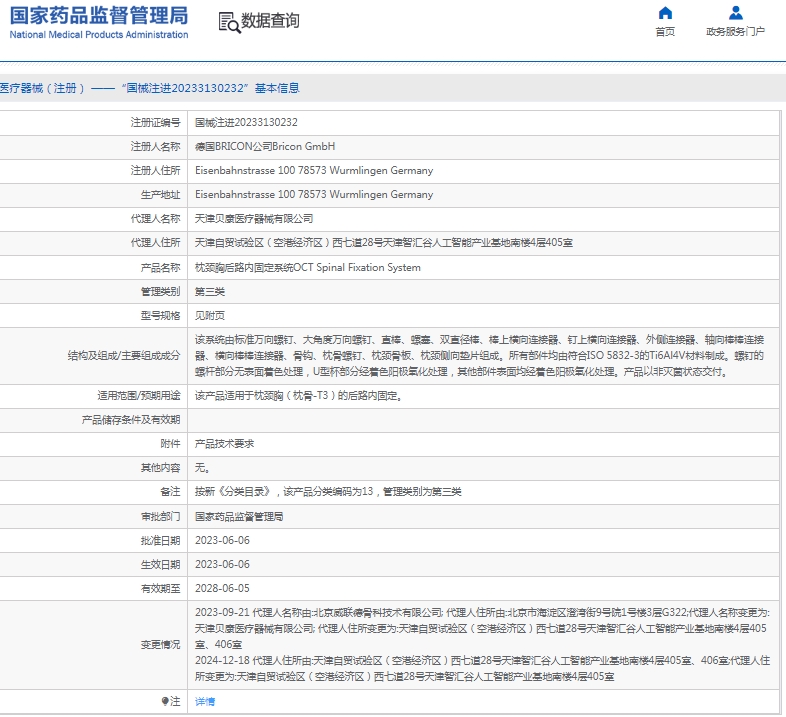Click the 代理人住所 address value
Image resolution: width=786 pixels, height=717 pixels.
pos(383,243)
